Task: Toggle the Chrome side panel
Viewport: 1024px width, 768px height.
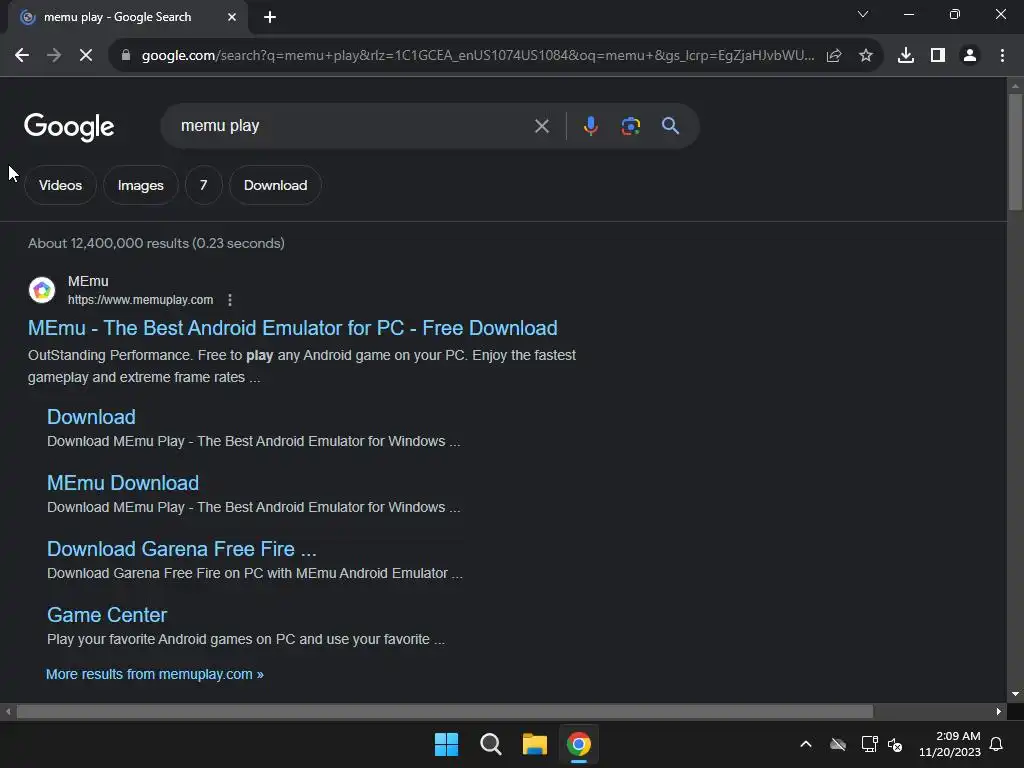Action: coord(938,56)
